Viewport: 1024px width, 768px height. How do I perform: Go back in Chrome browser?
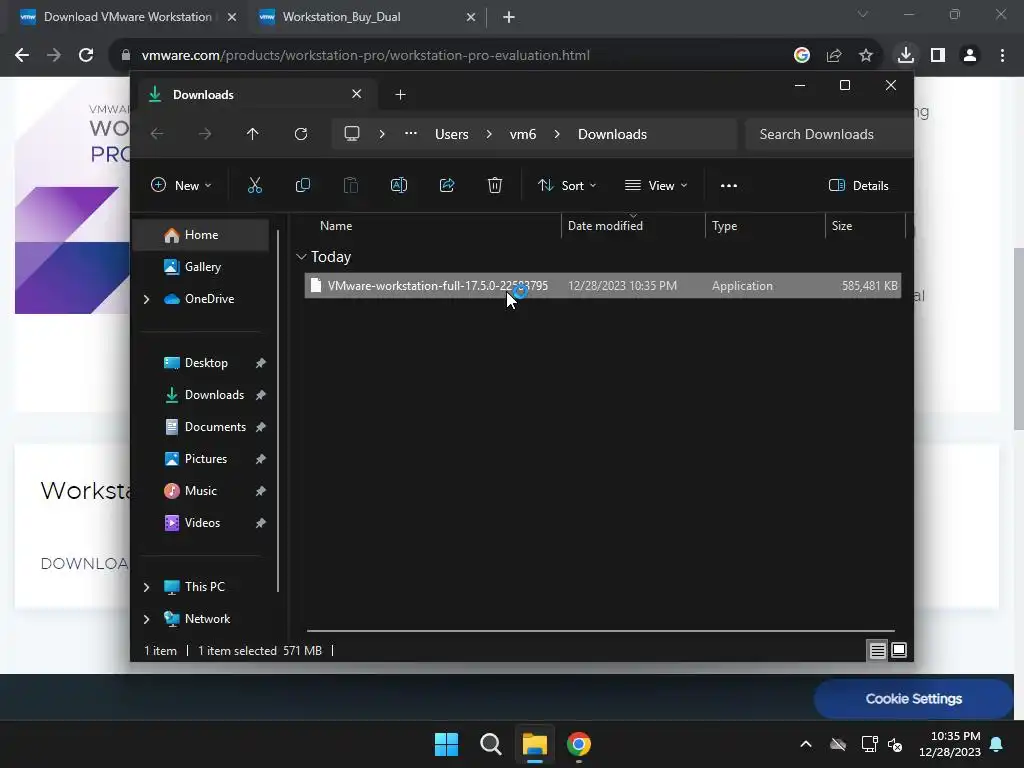pos(22,55)
